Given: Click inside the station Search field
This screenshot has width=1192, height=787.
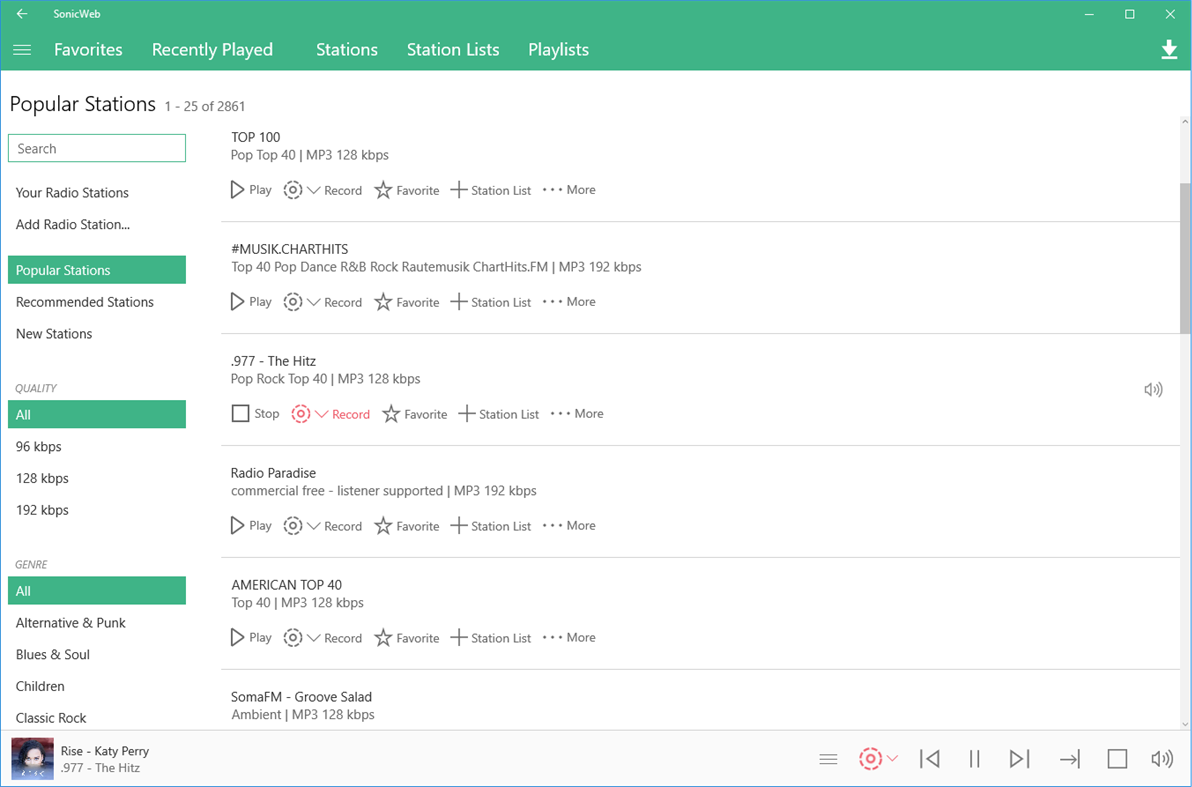Looking at the screenshot, I should click(x=96, y=147).
